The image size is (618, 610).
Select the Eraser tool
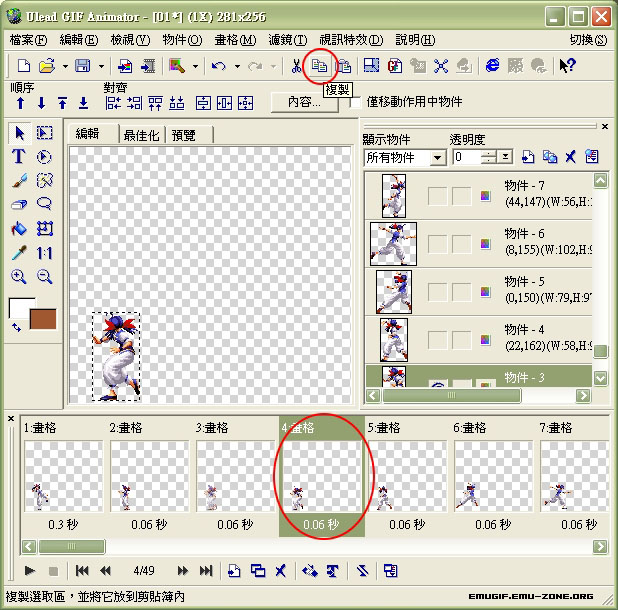[19, 204]
